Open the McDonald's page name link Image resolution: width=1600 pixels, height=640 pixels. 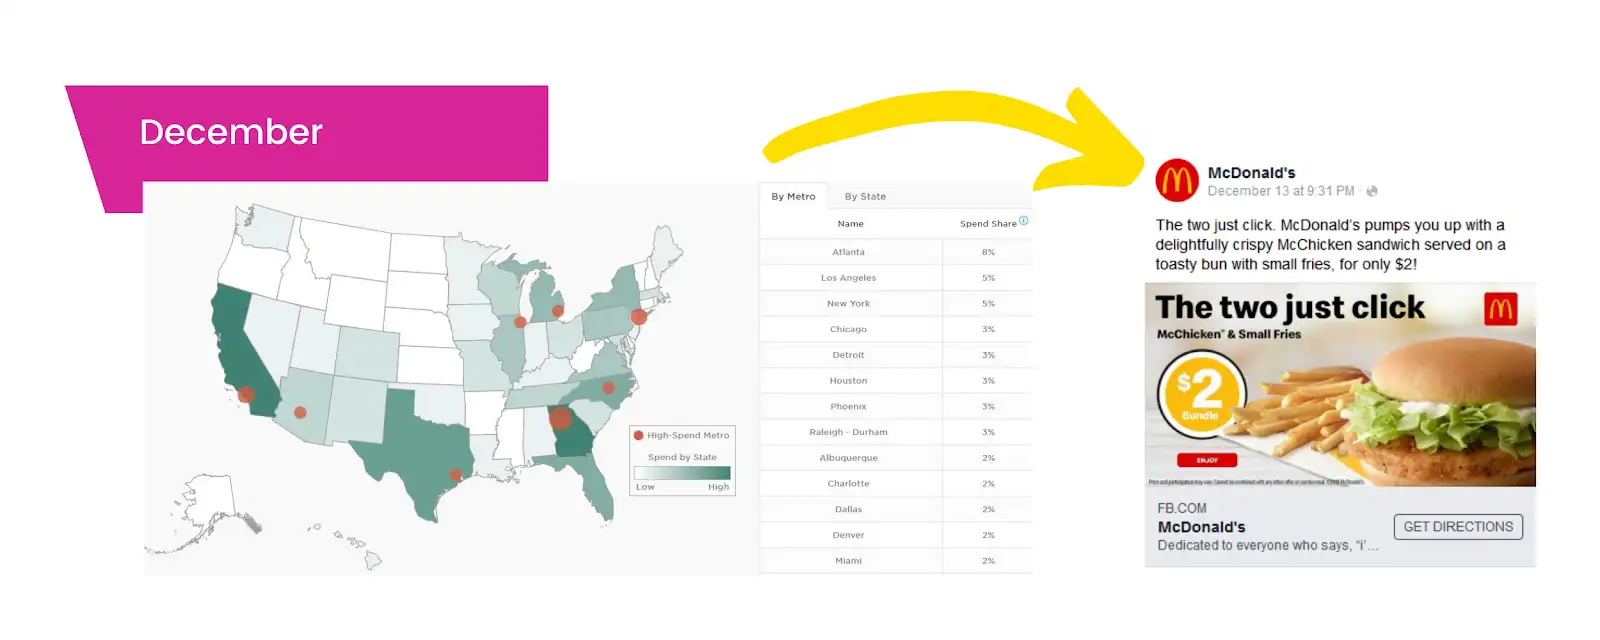[1251, 173]
